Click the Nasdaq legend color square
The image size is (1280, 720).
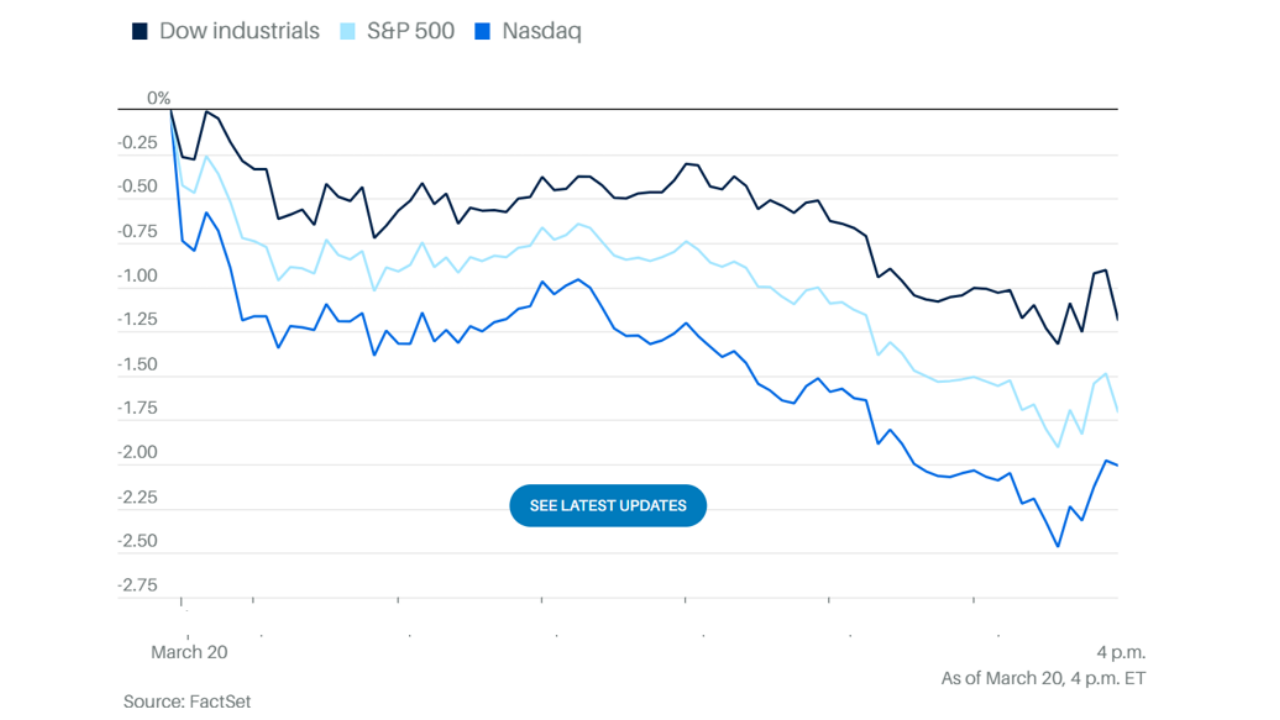pyautogui.click(x=483, y=32)
